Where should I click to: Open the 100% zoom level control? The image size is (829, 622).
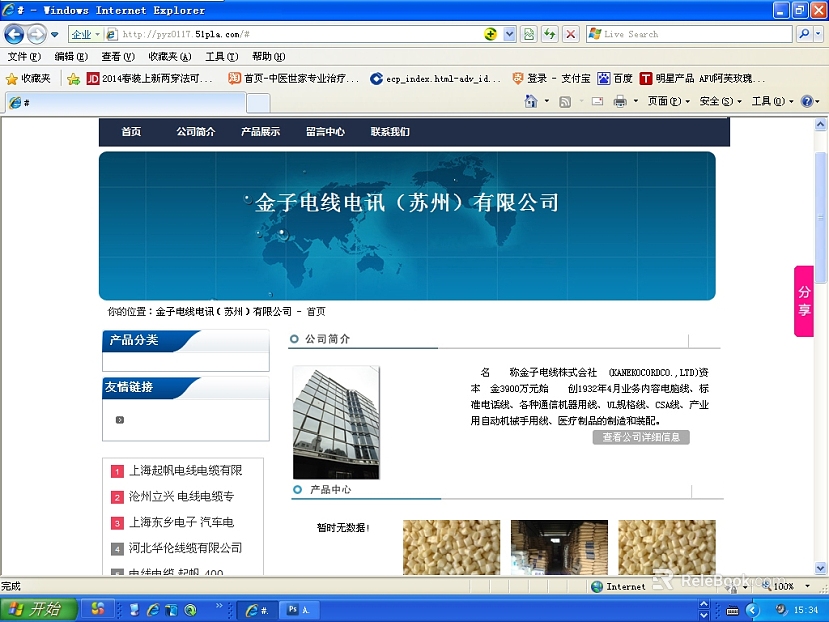coord(785,586)
